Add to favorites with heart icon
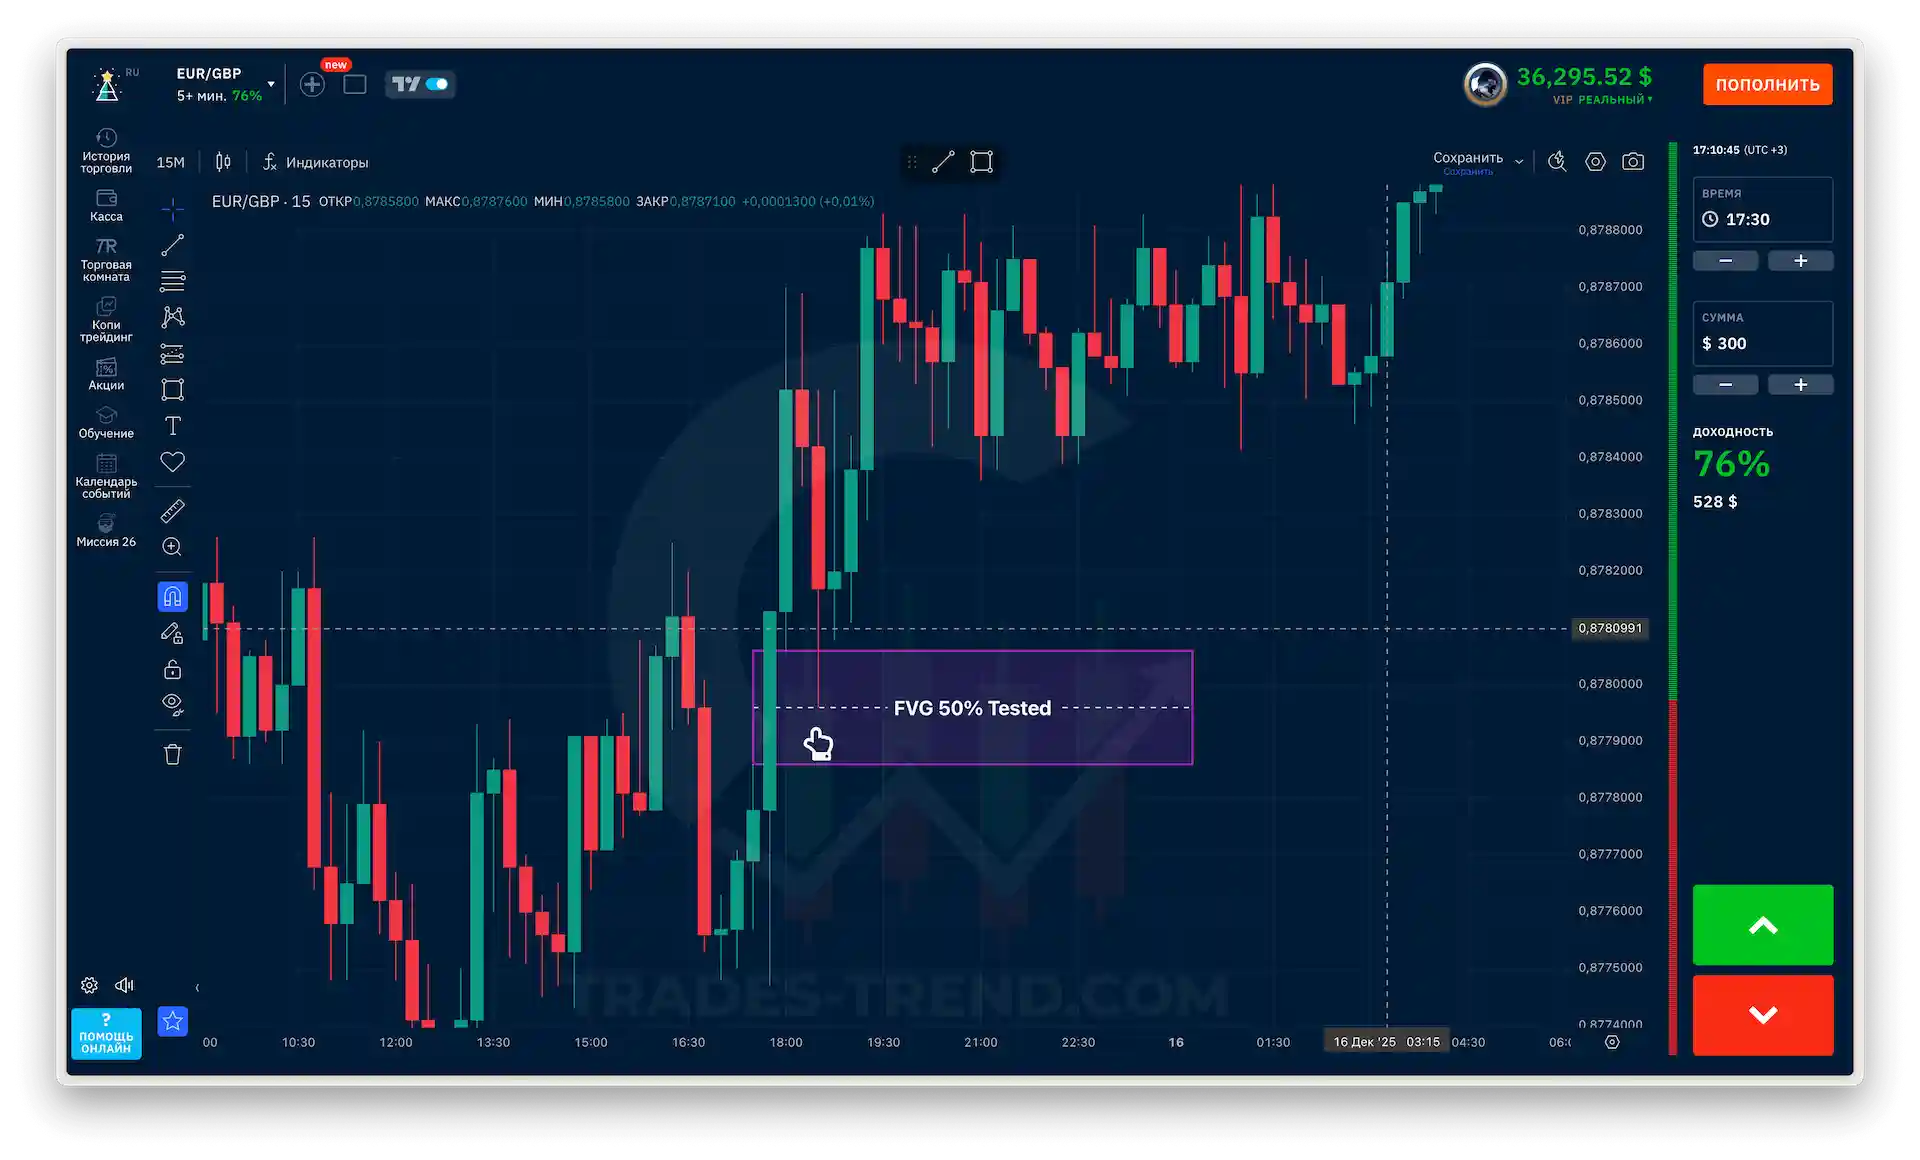The height and width of the screenshot is (1160, 1920). click(172, 462)
